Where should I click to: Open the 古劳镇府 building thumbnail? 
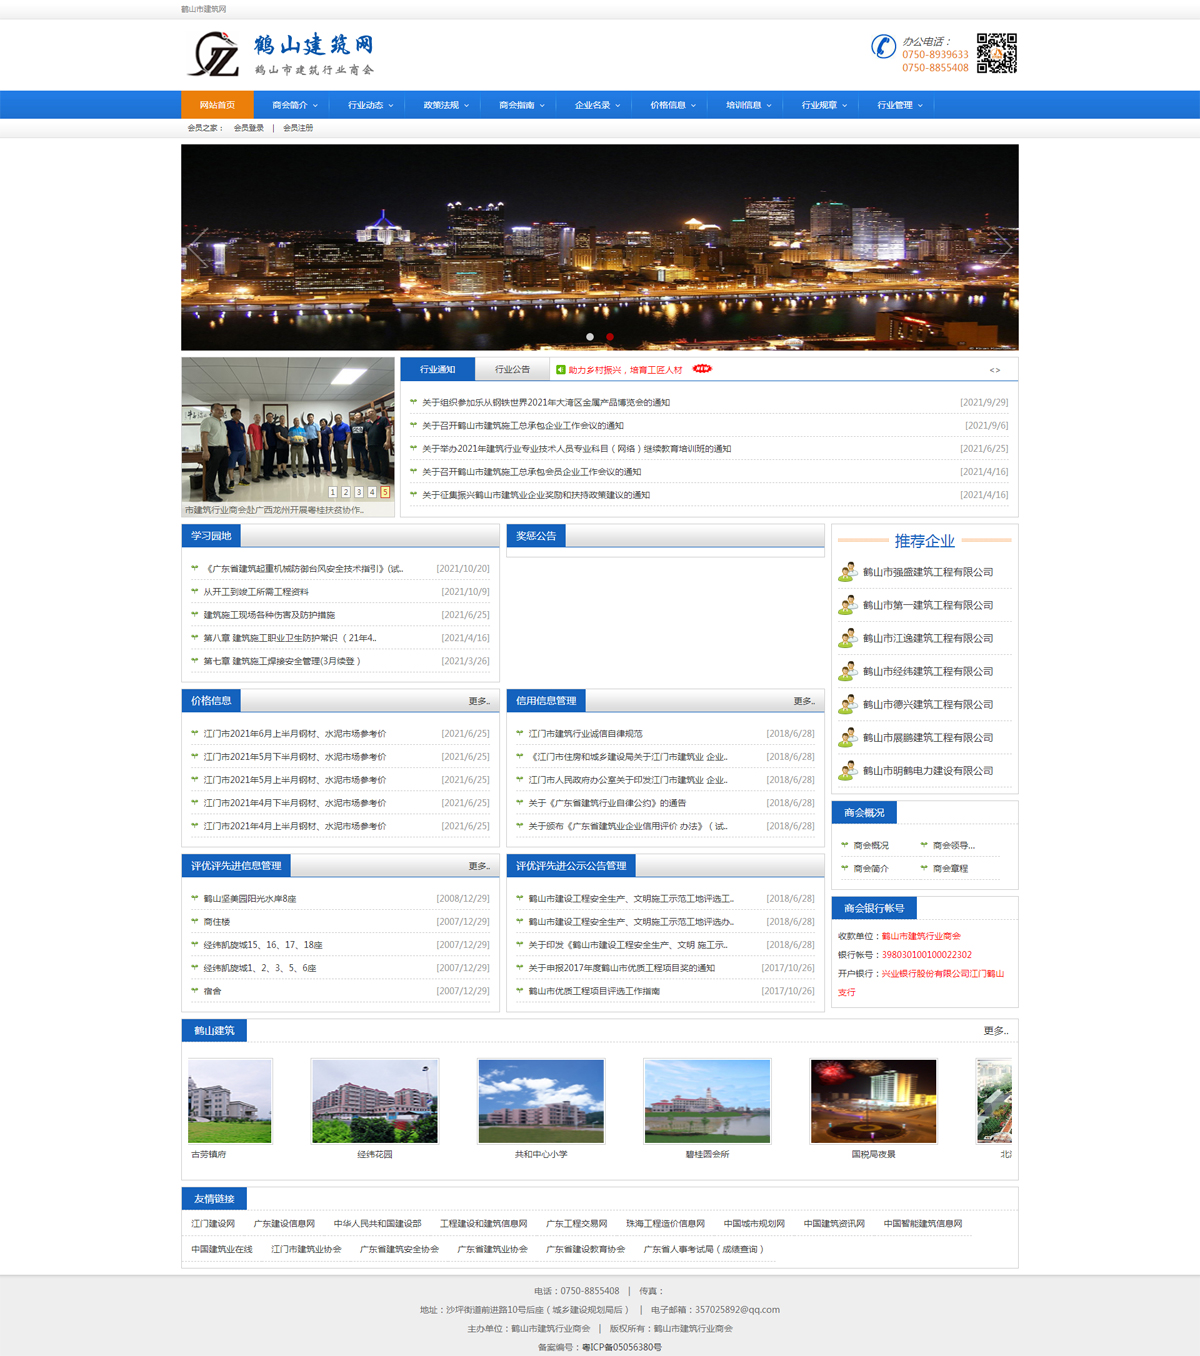pyautogui.click(x=230, y=1101)
